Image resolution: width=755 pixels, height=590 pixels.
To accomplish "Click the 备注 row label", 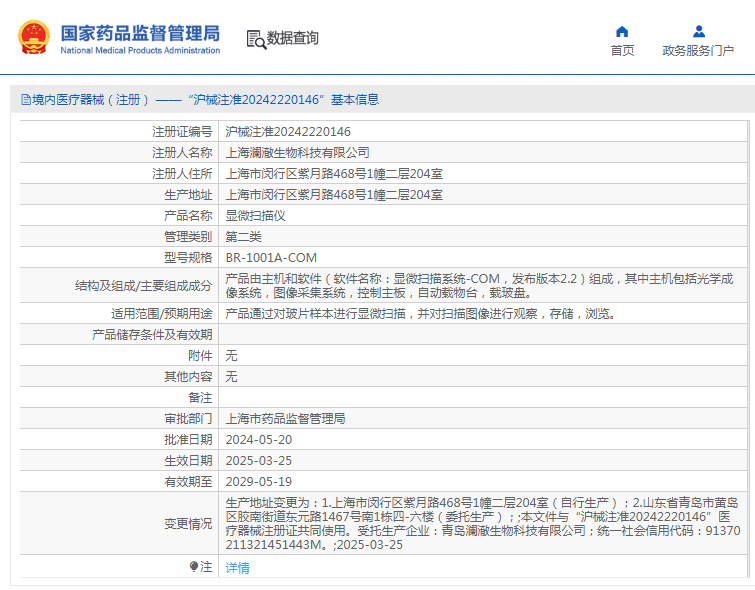I will pyautogui.click(x=200, y=398).
